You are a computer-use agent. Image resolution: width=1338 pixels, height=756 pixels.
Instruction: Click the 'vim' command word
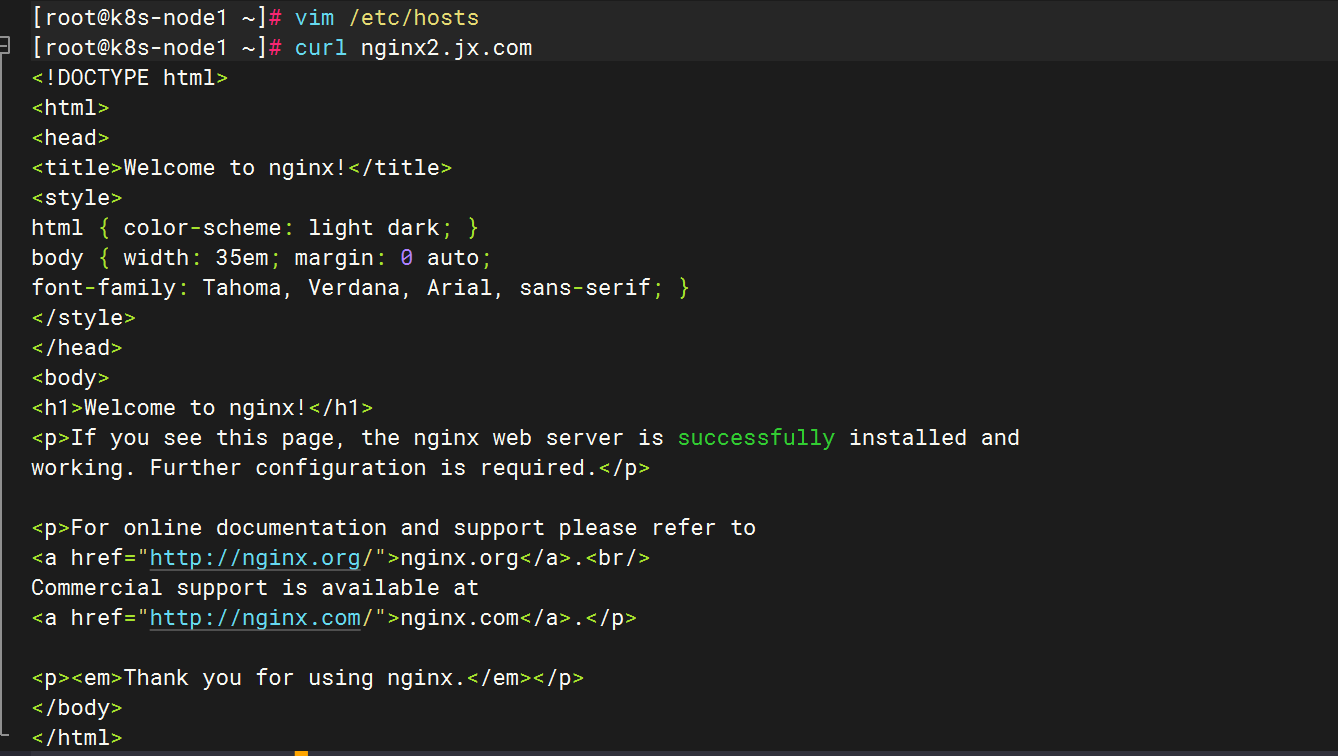pos(314,18)
